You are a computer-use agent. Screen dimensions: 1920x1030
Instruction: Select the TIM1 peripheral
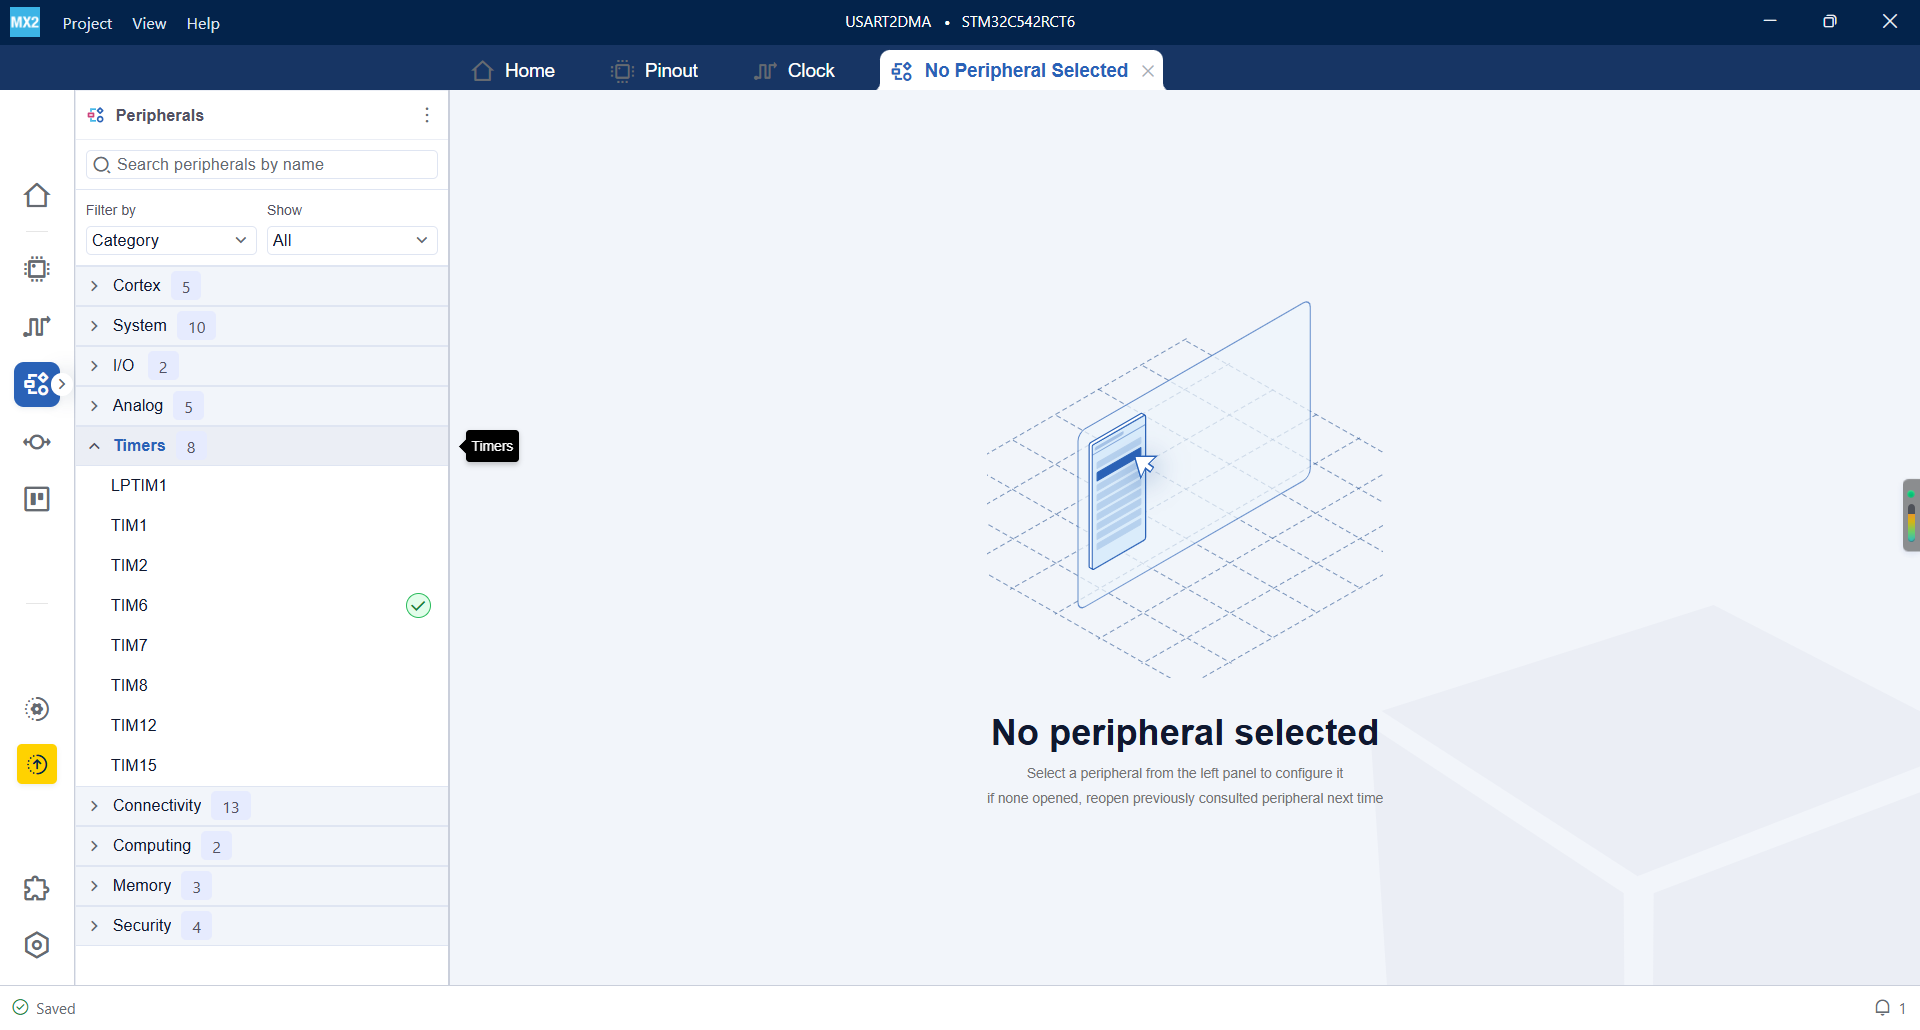pyautogui.click(x=261, y=525)
